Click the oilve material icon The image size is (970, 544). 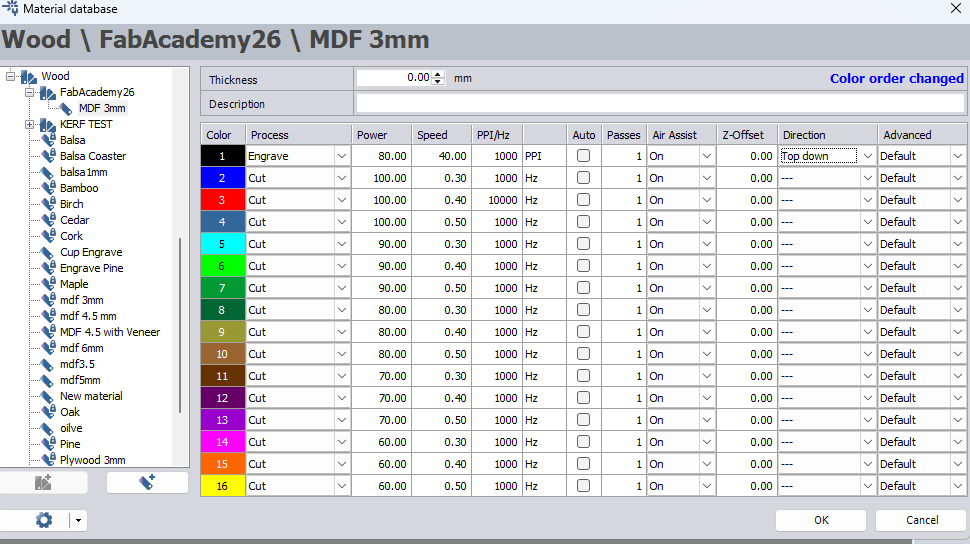(47, 428)
